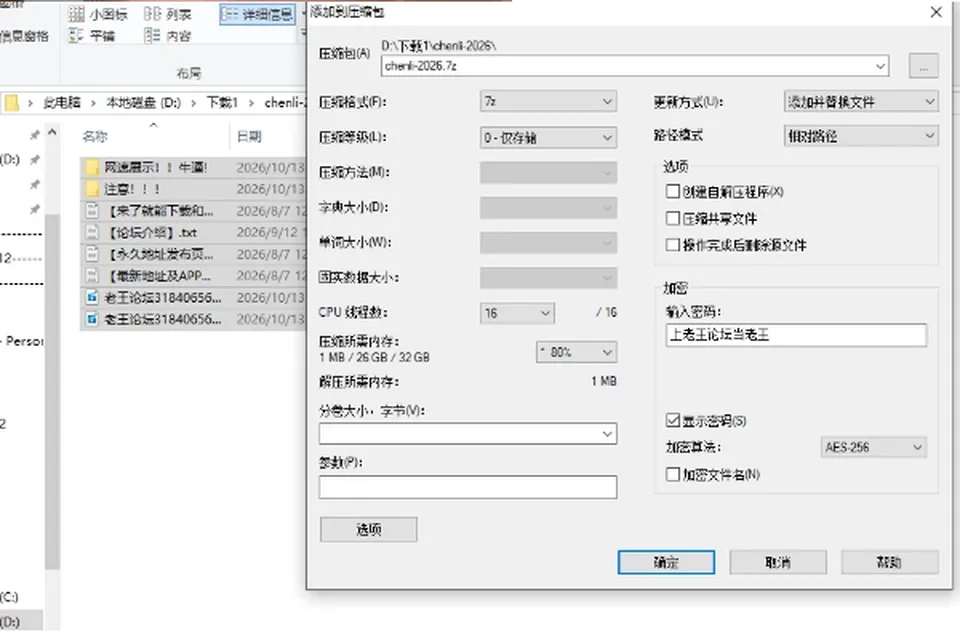Click the folder icon in Explorer address bar
This screenshot has height=632, width=960.
tap(12, 103)
